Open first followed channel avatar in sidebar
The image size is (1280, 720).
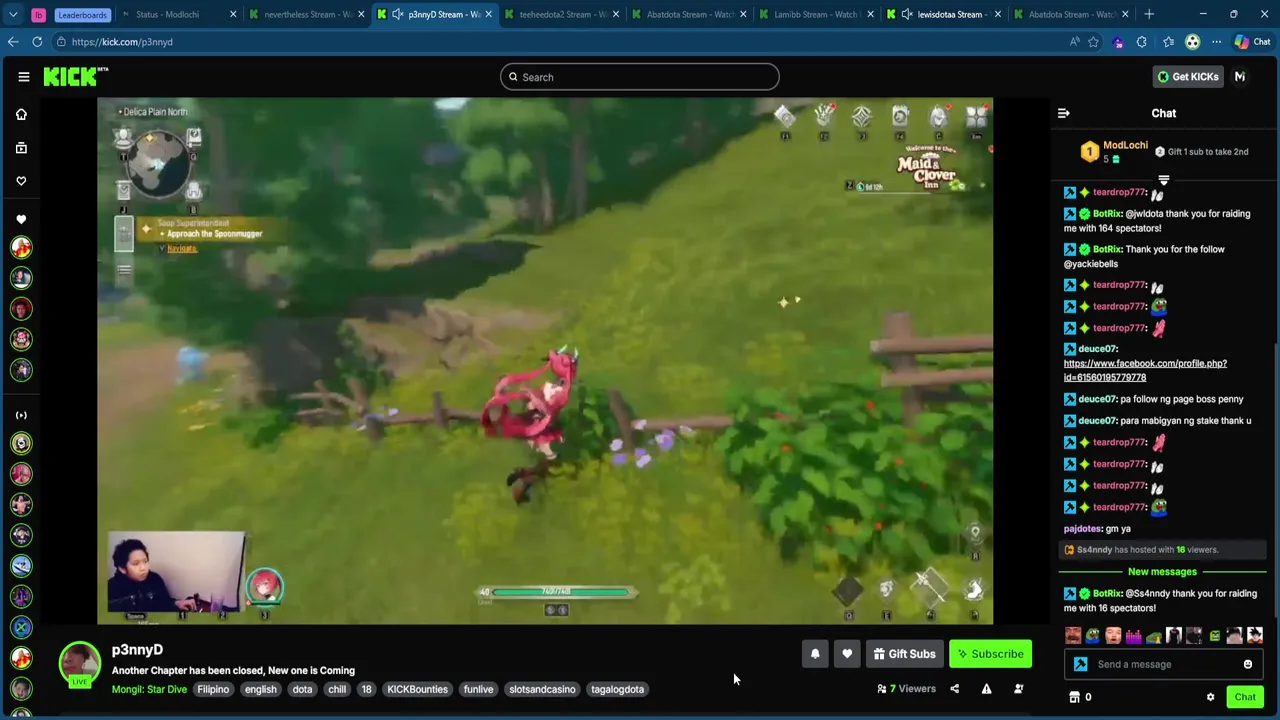tap(21, 247)
